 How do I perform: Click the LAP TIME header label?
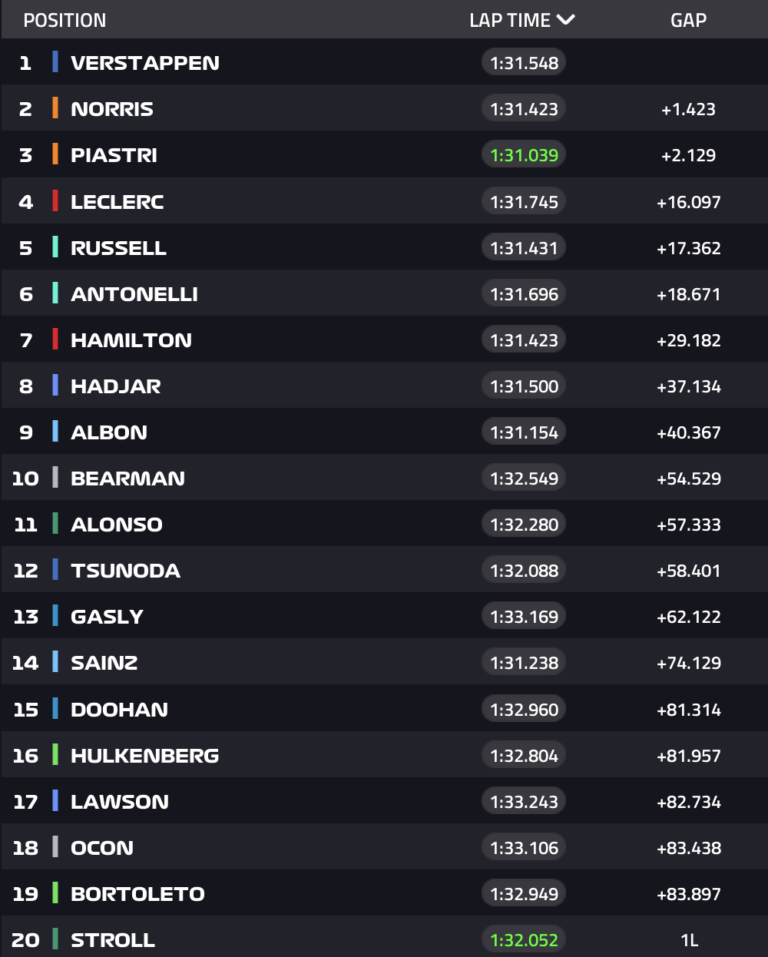pyautogui.click(x=509, y=20)
